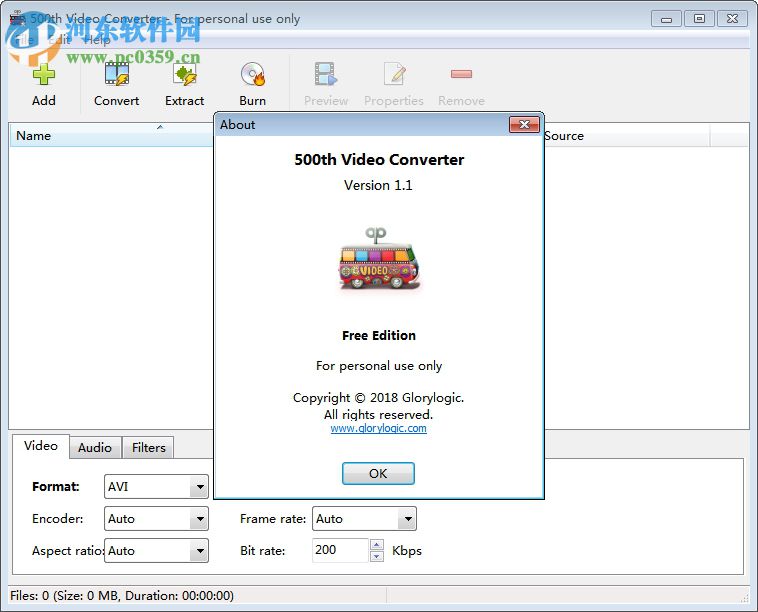Click the Bit rate input field
The width and height of the screenshot is (758, 612).
tap(340, 550)
